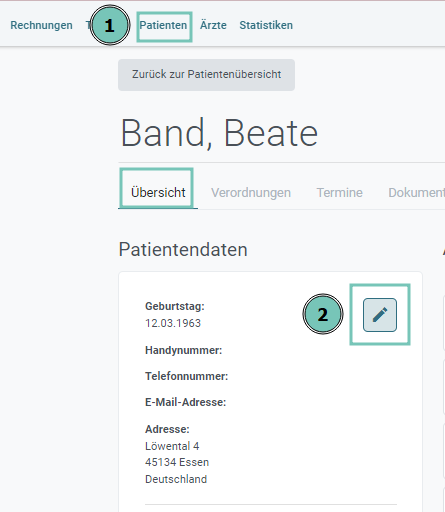Click the postal line 45134 Essen
The height and width of the screenshot is (512, 445).
(177, 462)
